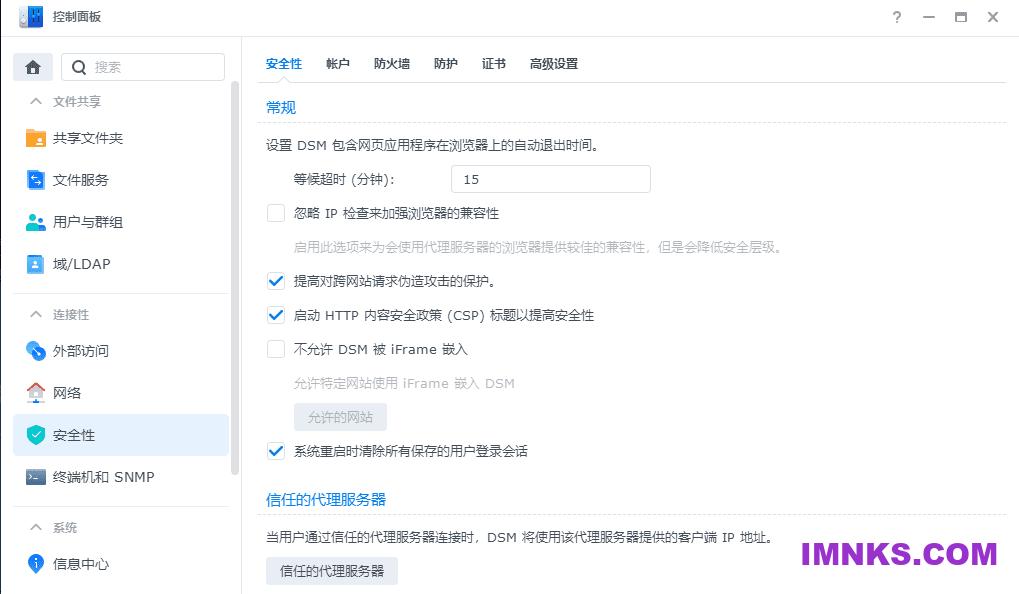Open Domain/LDAP (域/LDAP) icon
The image size is (1019, 594).
coord(36,264)
